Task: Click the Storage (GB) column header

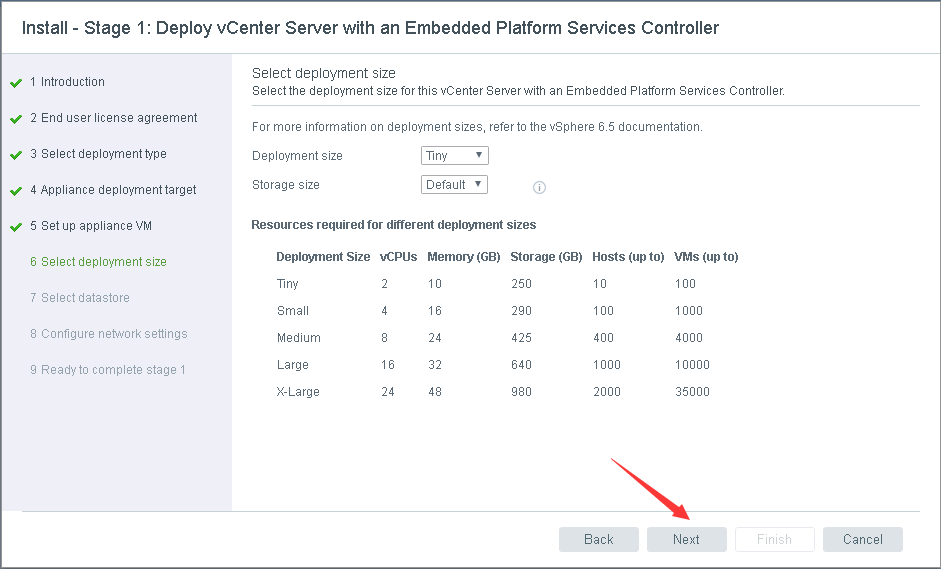Action: (x=546, y=257)
